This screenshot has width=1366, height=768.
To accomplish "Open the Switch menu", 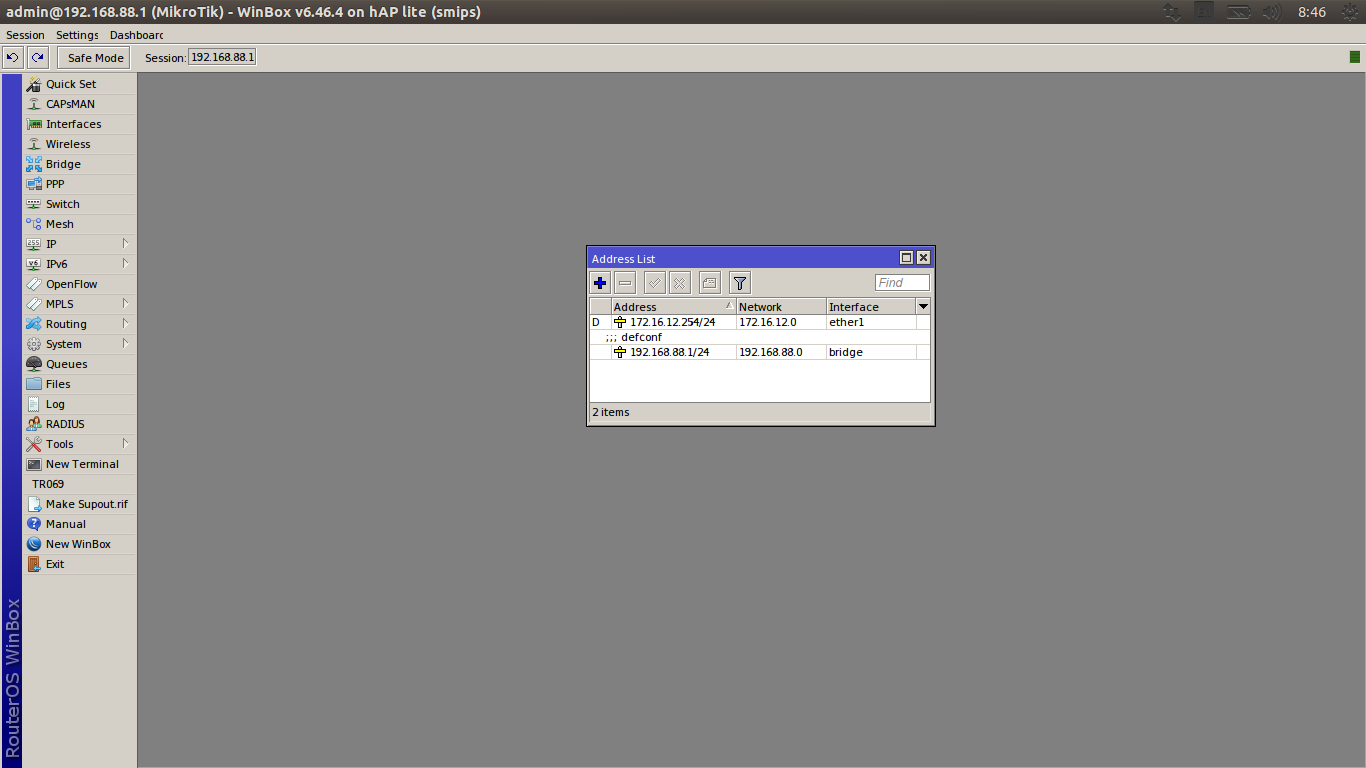I will coord(79,204).
